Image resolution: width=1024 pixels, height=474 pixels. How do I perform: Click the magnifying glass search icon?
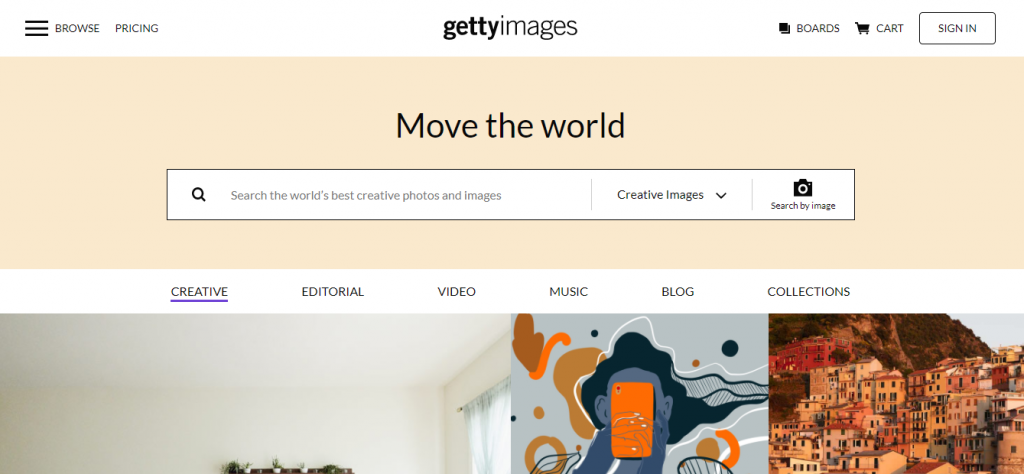199,195
